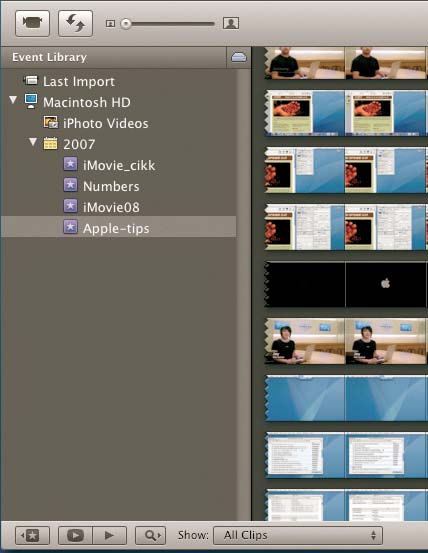The width and height of the screenshot is (428, 553).
Task: Play selected events from beginning
Action: tap(110, 535)
